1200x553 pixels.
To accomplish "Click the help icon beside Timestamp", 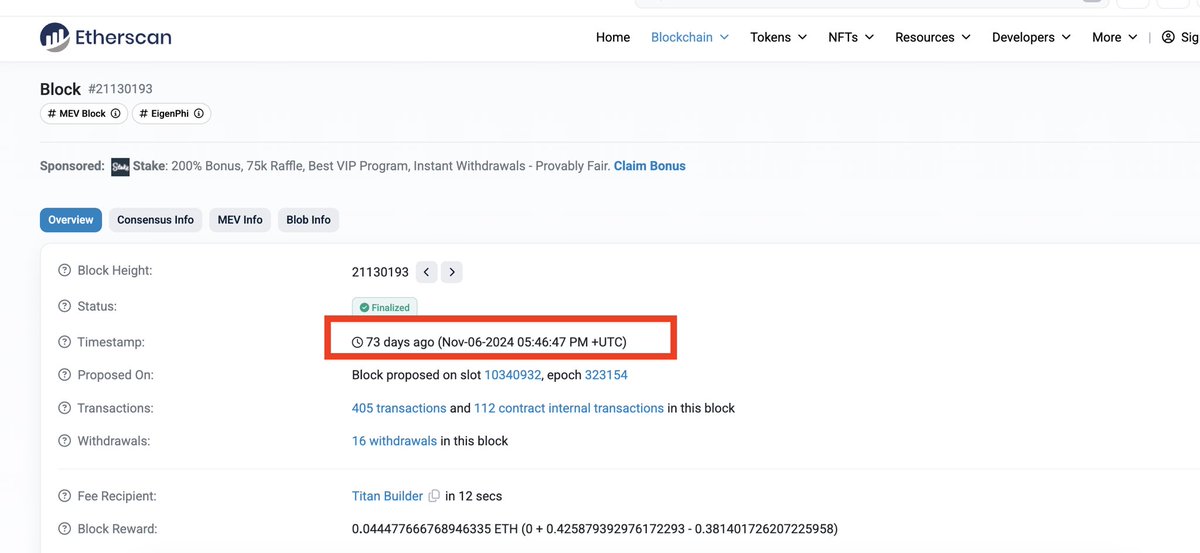I will tap(65, 342).
